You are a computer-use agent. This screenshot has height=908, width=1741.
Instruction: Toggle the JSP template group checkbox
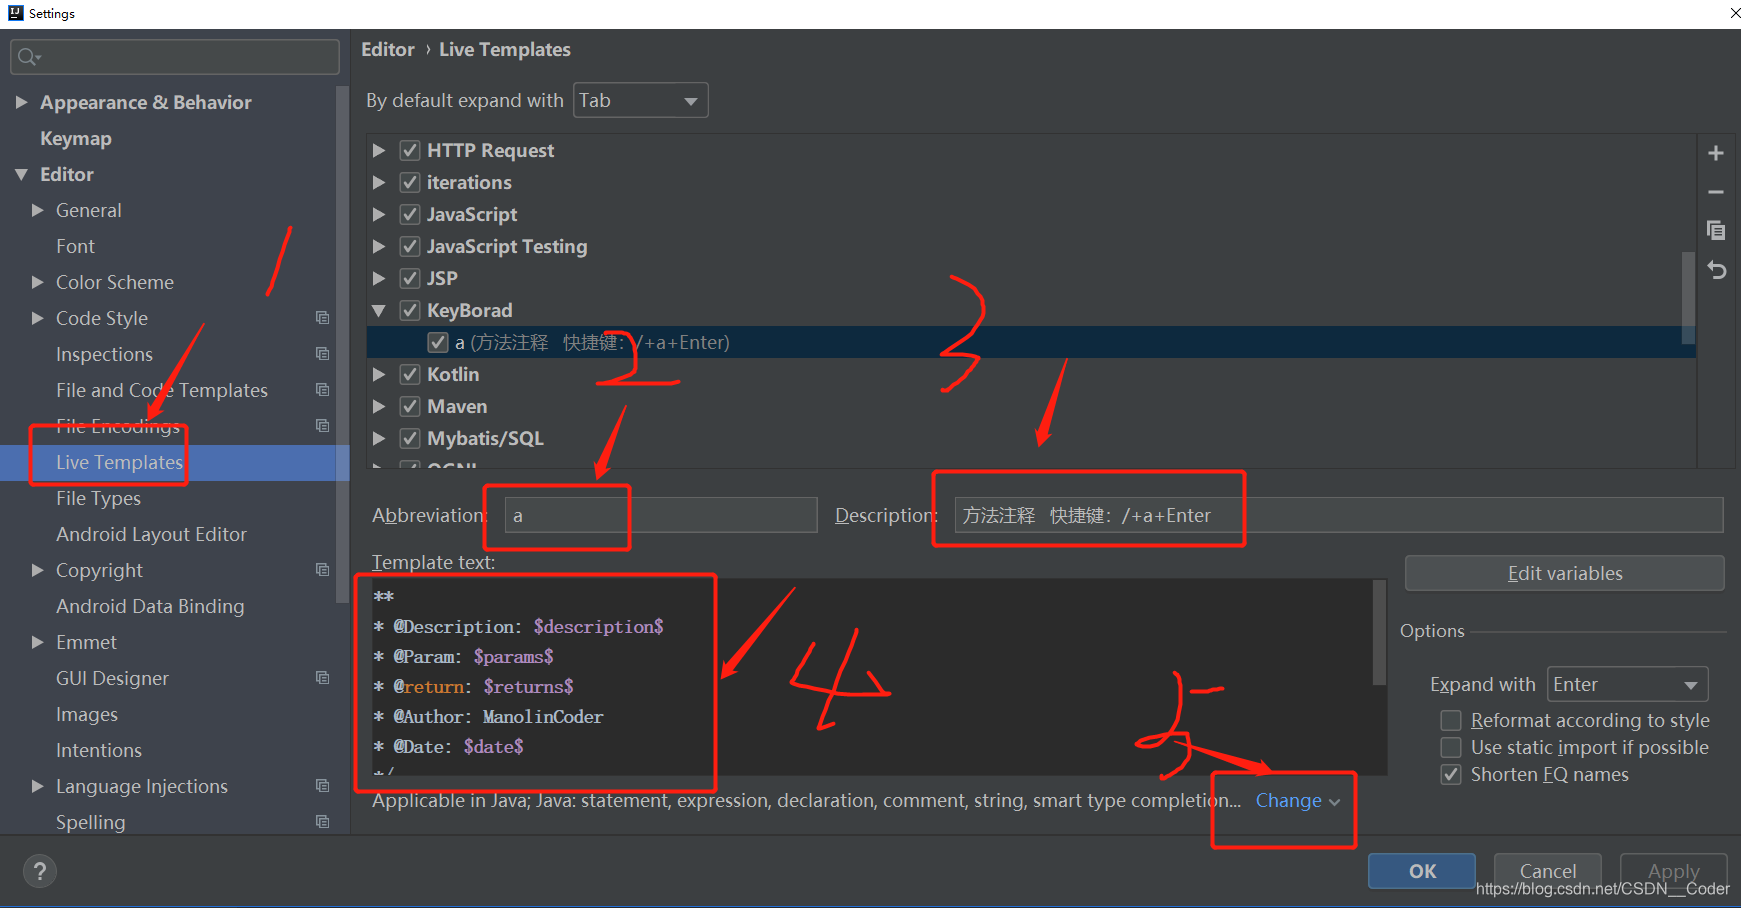click(x=409, y=278)
